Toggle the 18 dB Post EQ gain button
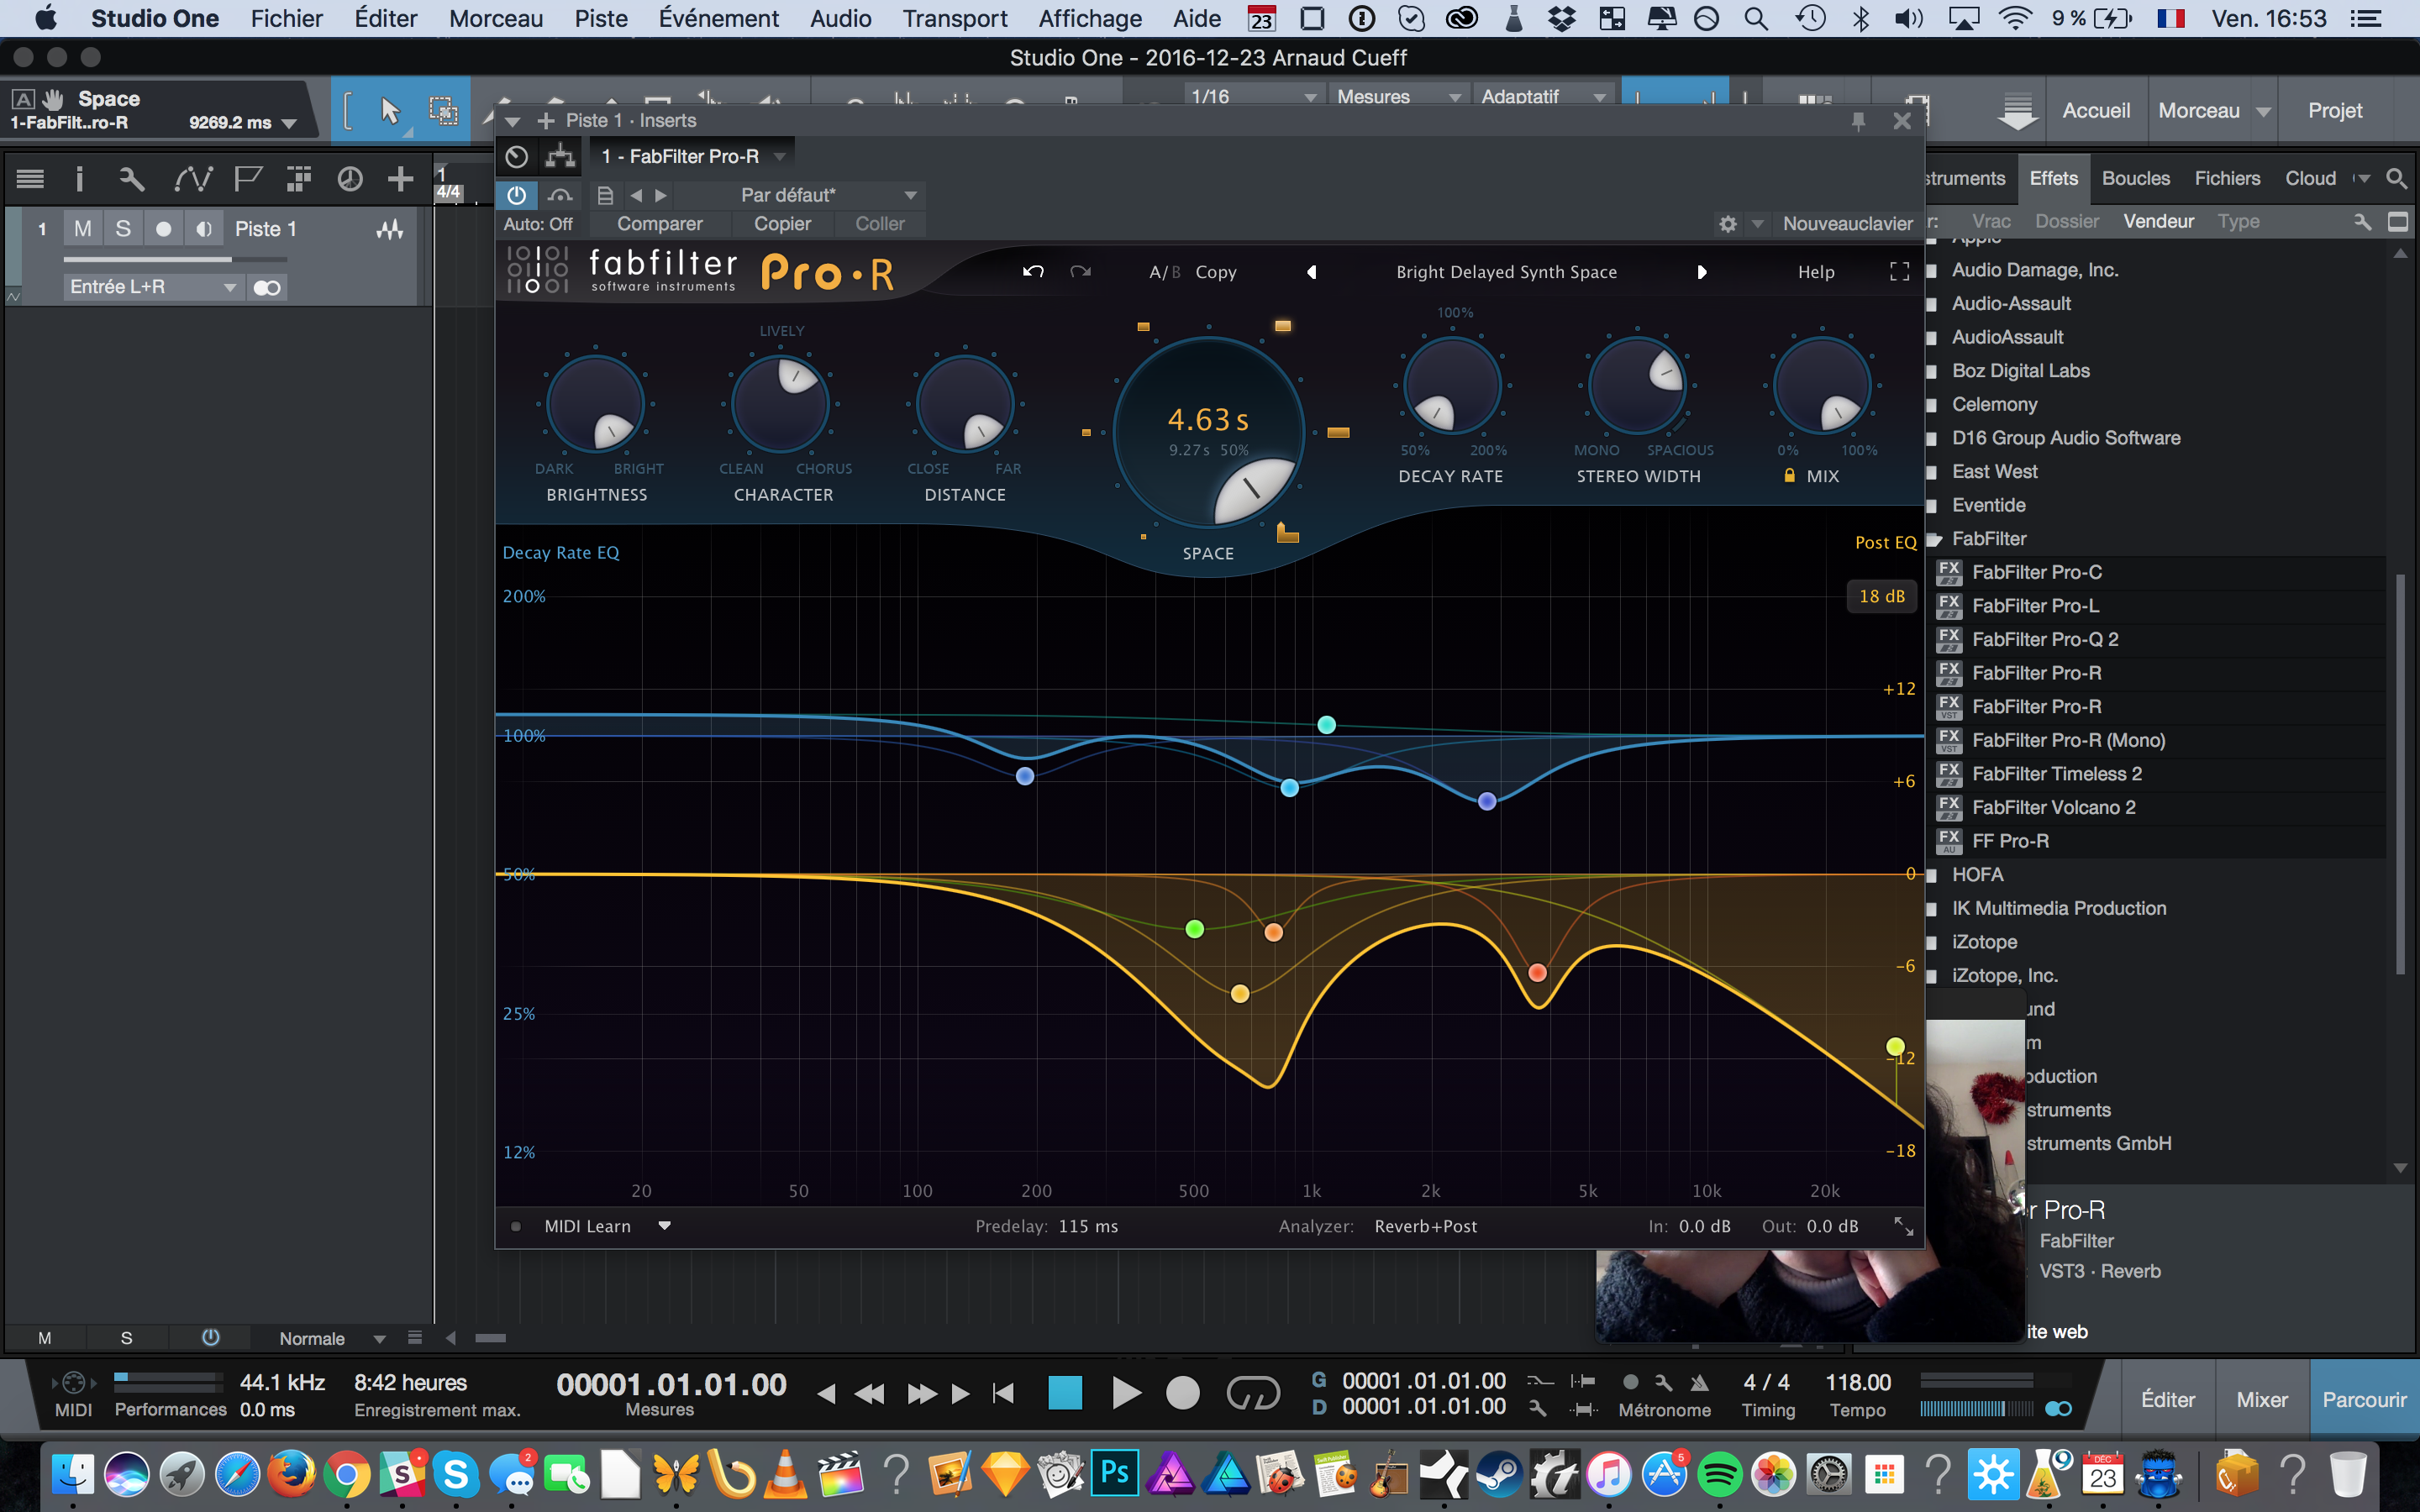2420x1512 pixels. point(1881,596)
